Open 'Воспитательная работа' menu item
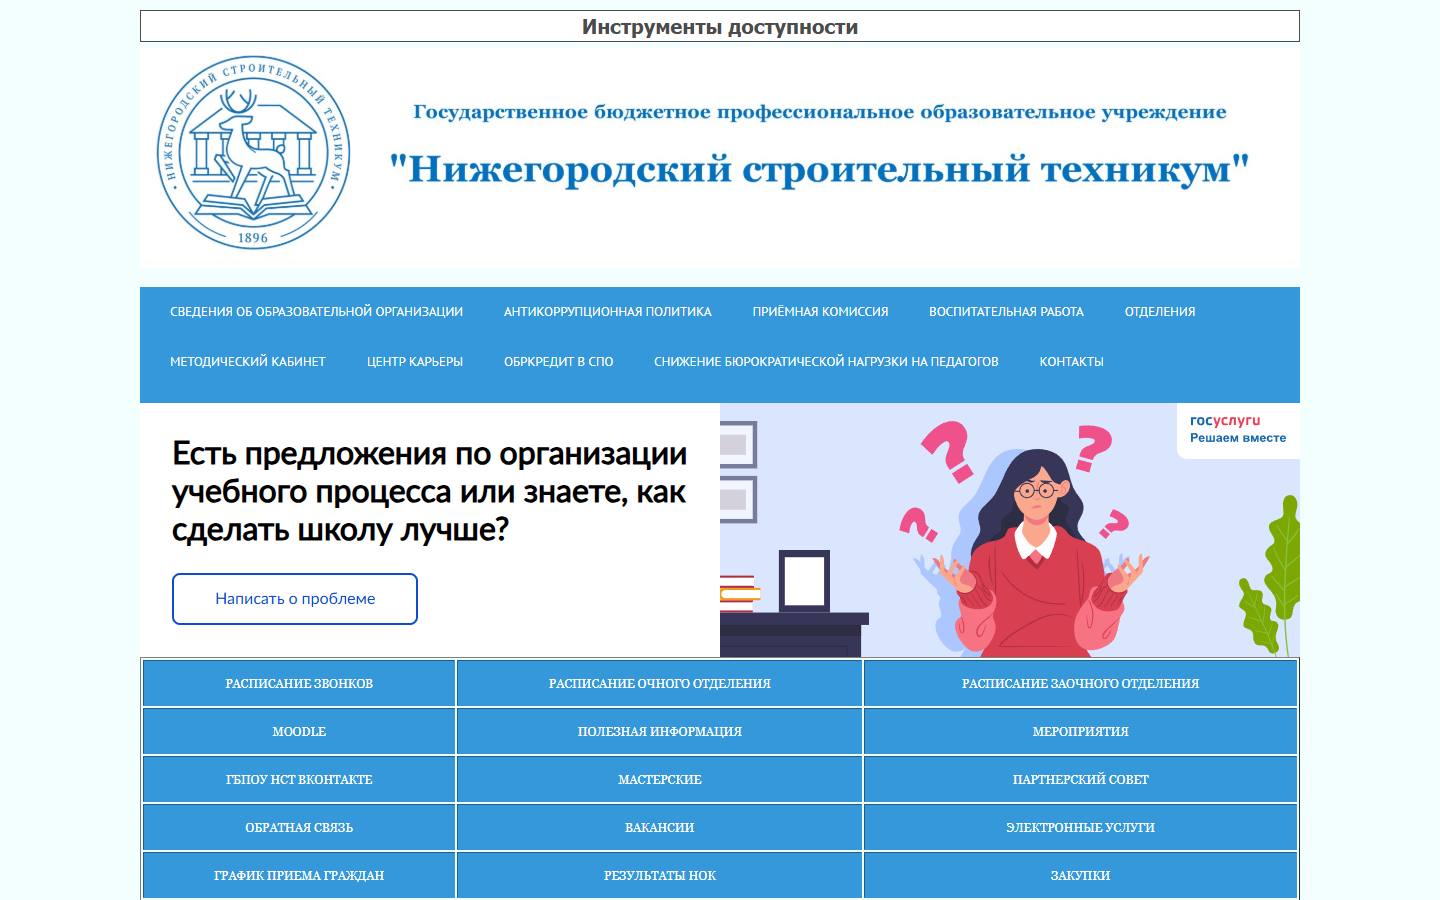The width and height of the screenshot is (1440, 900). [x=1006, y=312]
